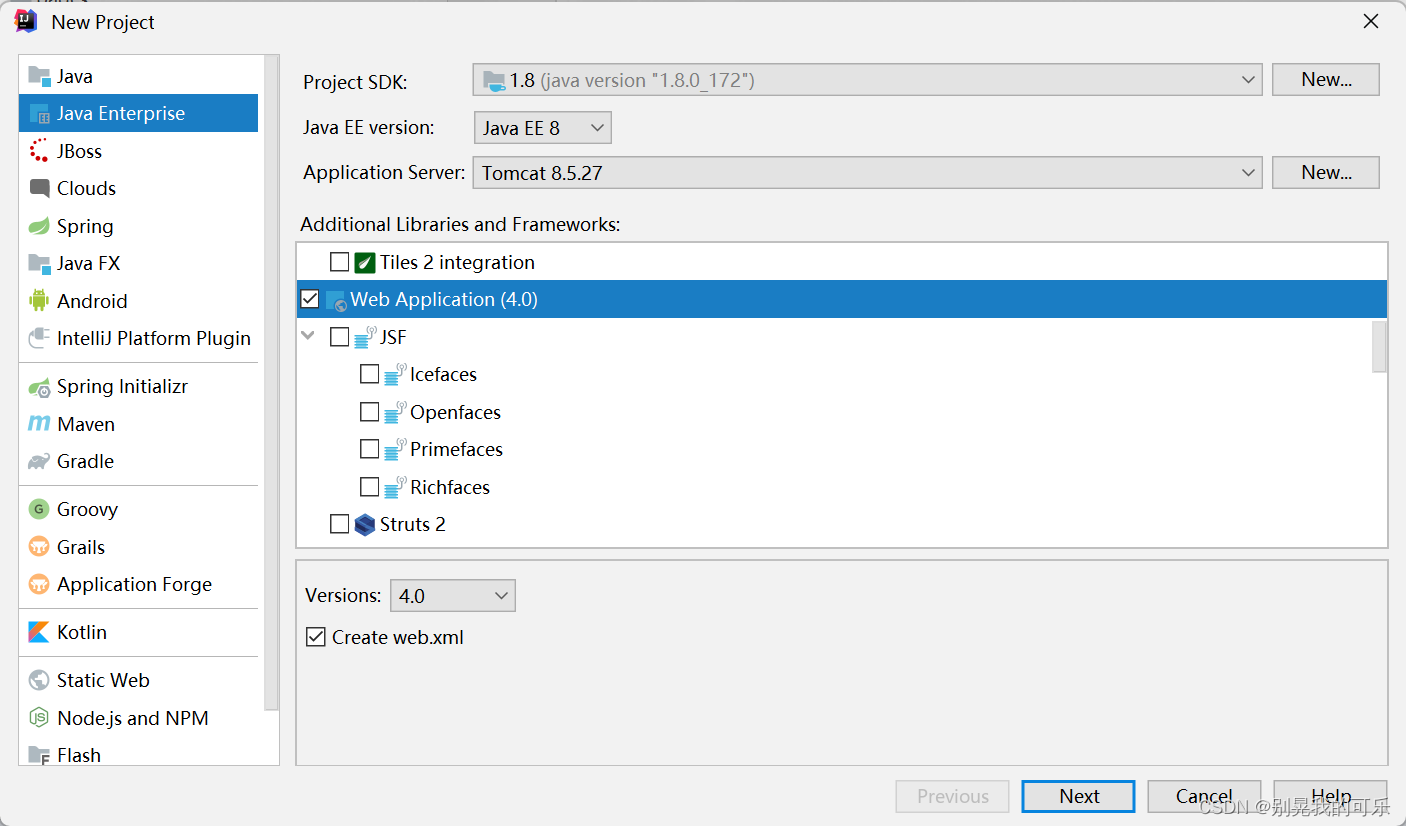Open the Application Server dropdown
Screen dimensions: 1406x826
[867, 173]
